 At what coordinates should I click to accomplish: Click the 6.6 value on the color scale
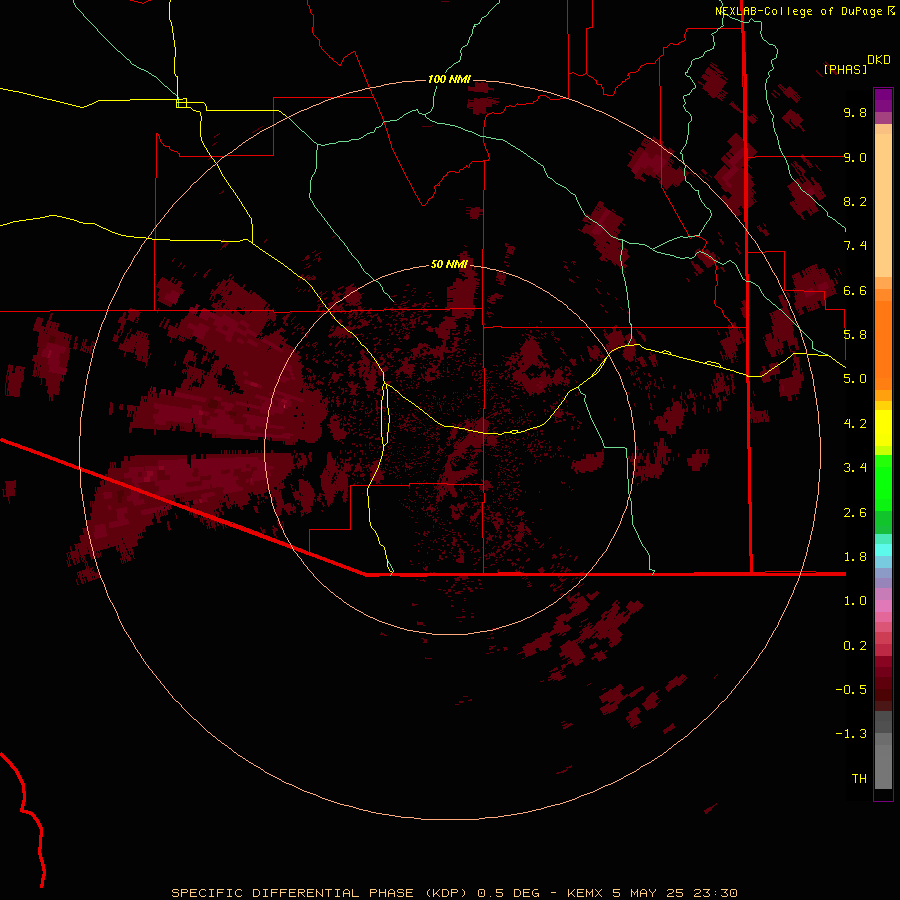pyautogui.click(x=855, y=290)
